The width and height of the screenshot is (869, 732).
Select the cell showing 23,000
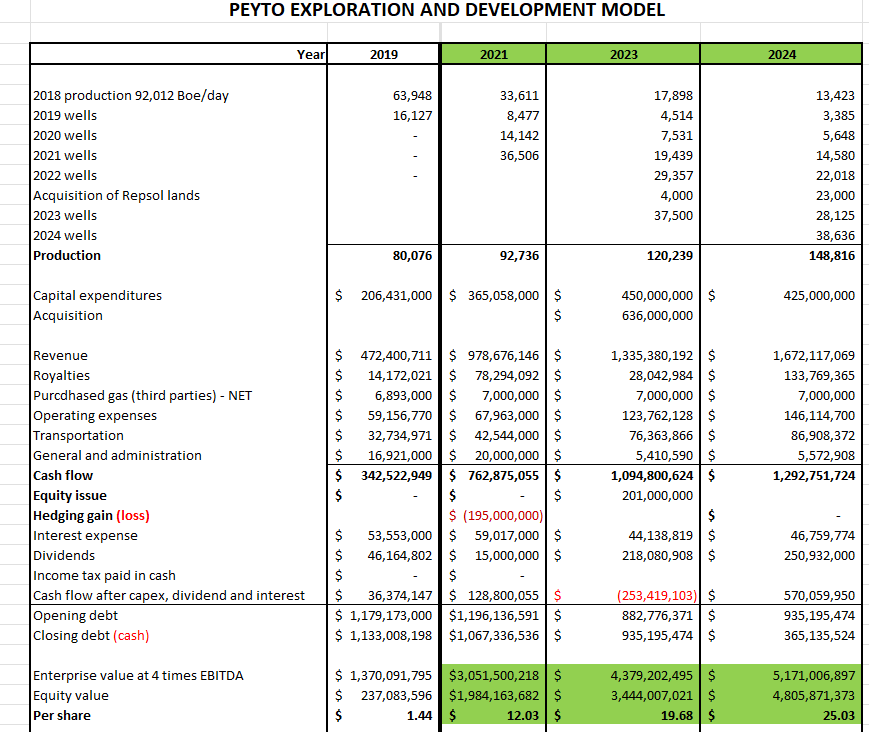click(x=835, y=195)
